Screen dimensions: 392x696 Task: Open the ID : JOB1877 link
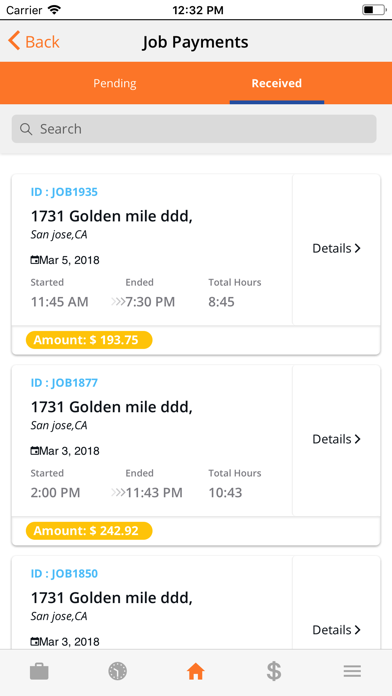pyautogui.click(x=64, y=383)
